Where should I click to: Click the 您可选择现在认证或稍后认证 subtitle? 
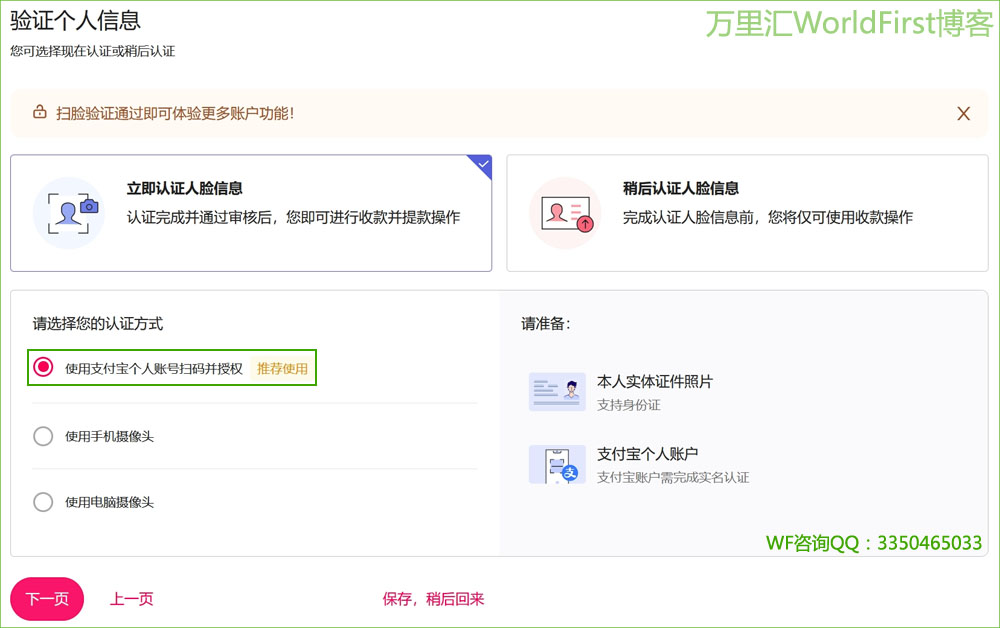pos(92,51)
